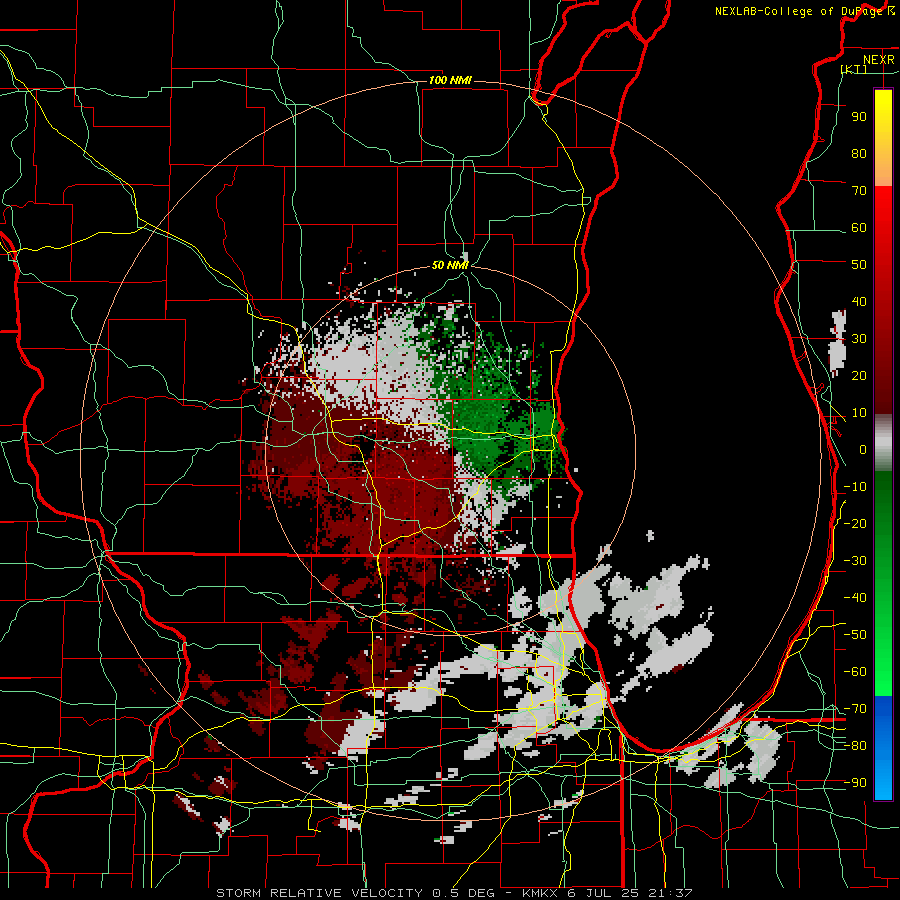Click the STORM RELATIVE VELOCITY caption text

coord(319,893)
